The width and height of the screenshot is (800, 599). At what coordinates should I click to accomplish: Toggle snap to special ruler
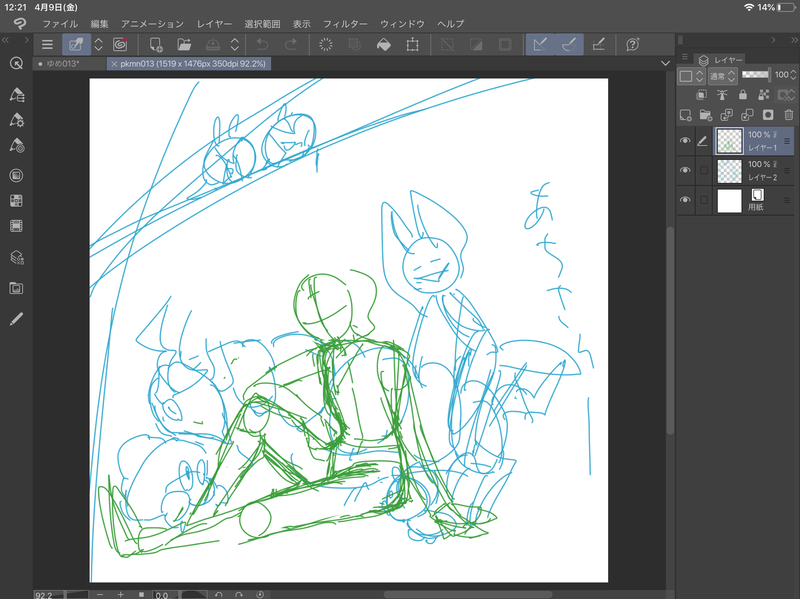(568, 45)
